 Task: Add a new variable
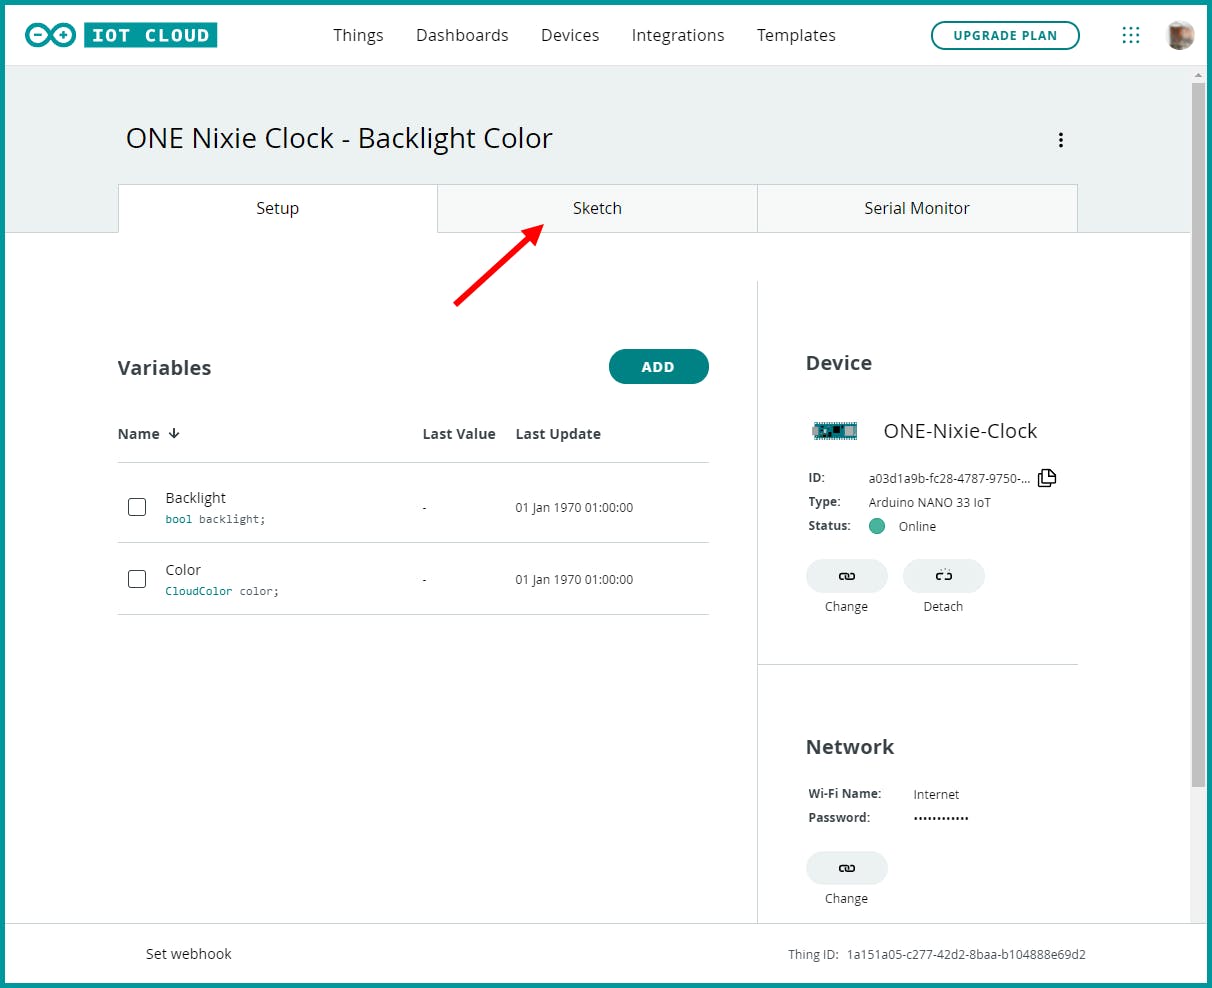[658, 367]
